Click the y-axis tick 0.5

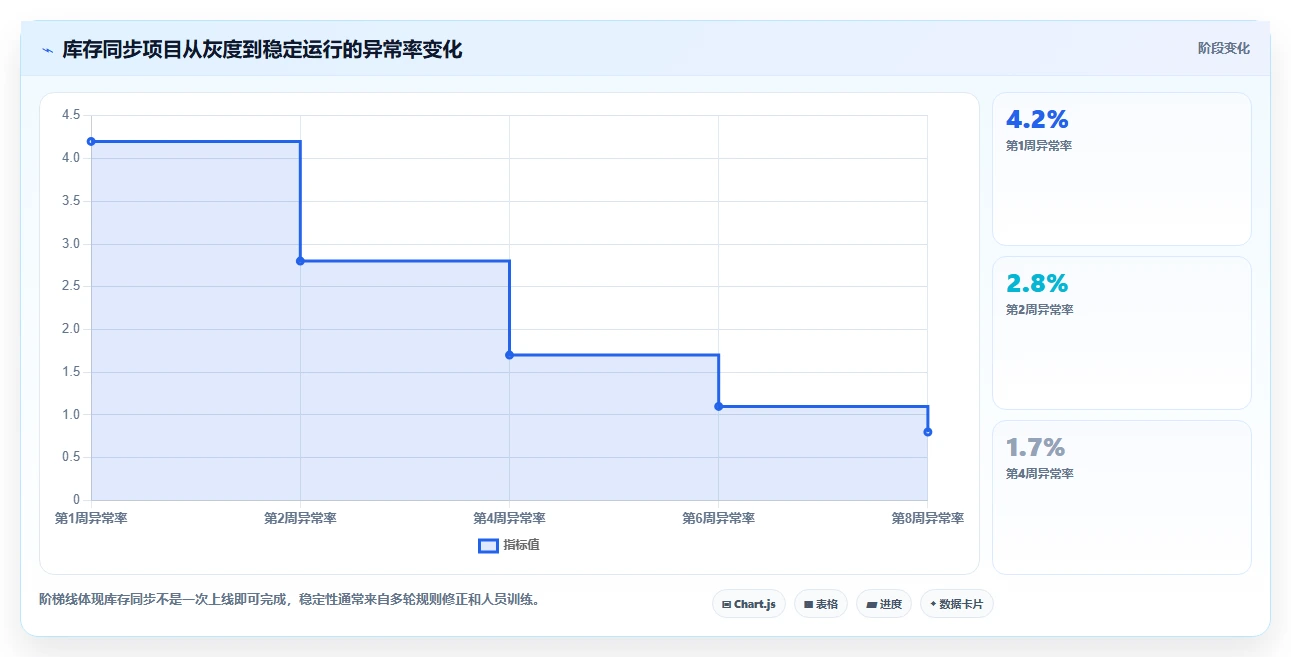point(71,457)
